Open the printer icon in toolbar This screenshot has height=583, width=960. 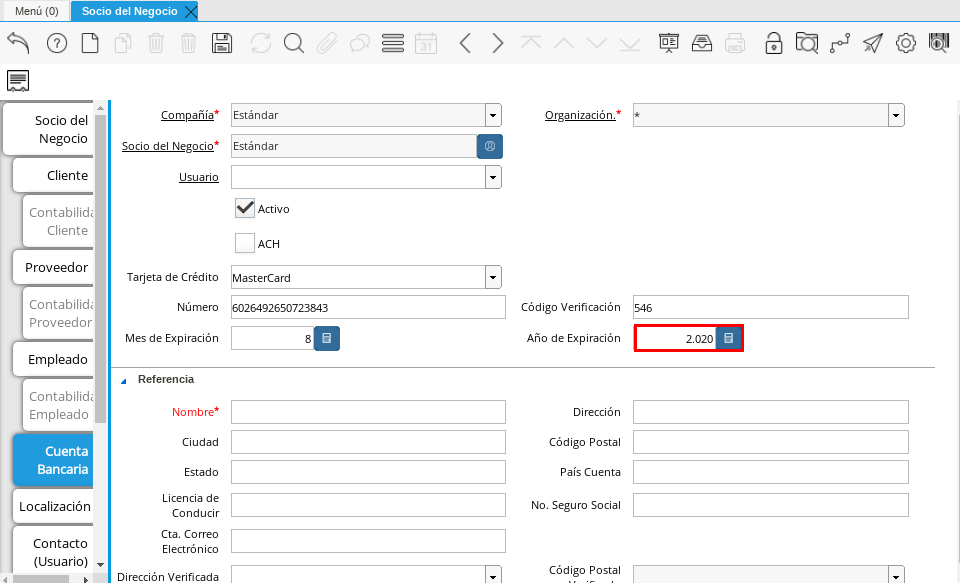[735, 43]
